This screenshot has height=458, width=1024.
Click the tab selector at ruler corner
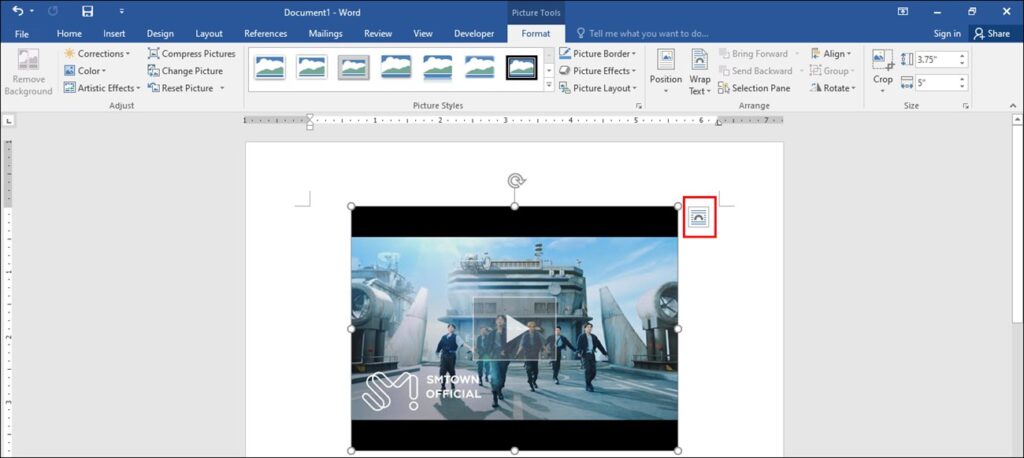tap(8, 120)
